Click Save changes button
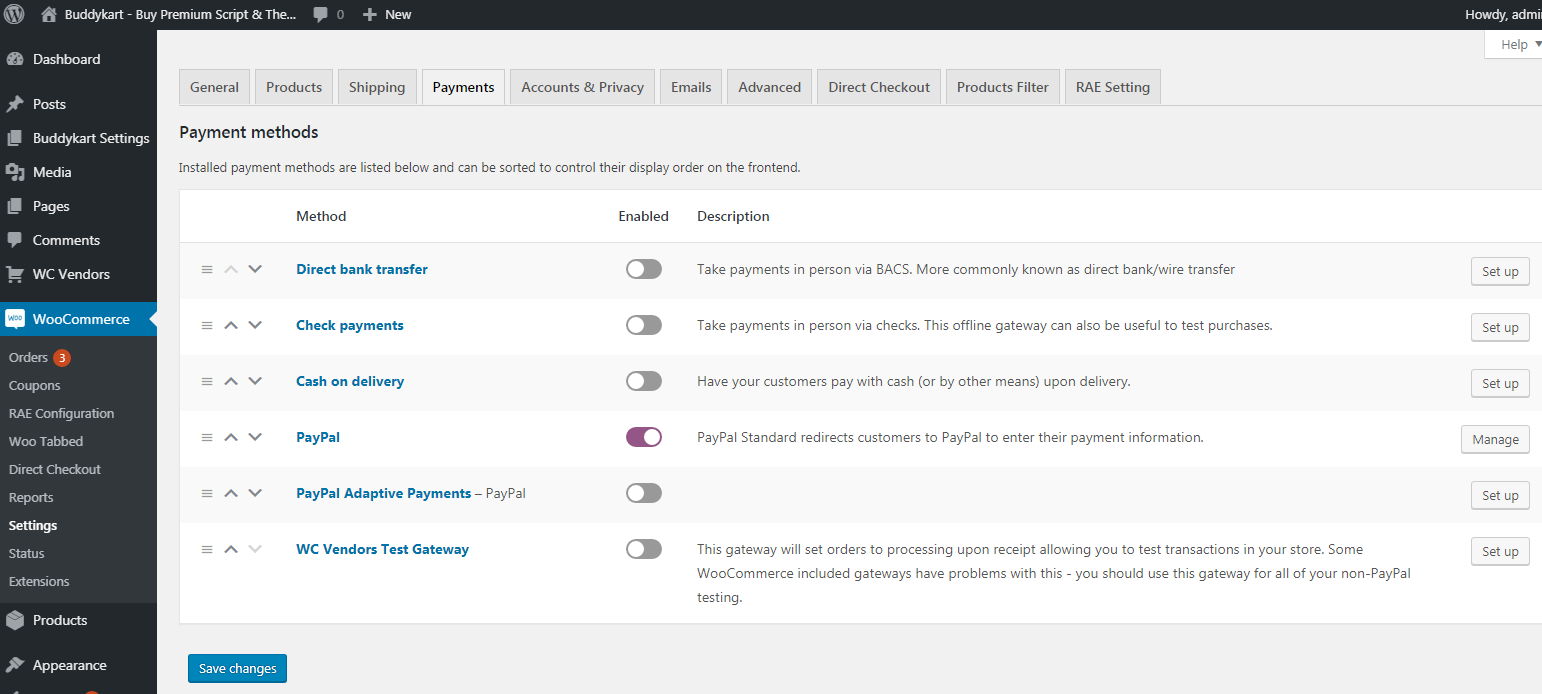This screenshot has height=694, width=1542. point(237,668)
